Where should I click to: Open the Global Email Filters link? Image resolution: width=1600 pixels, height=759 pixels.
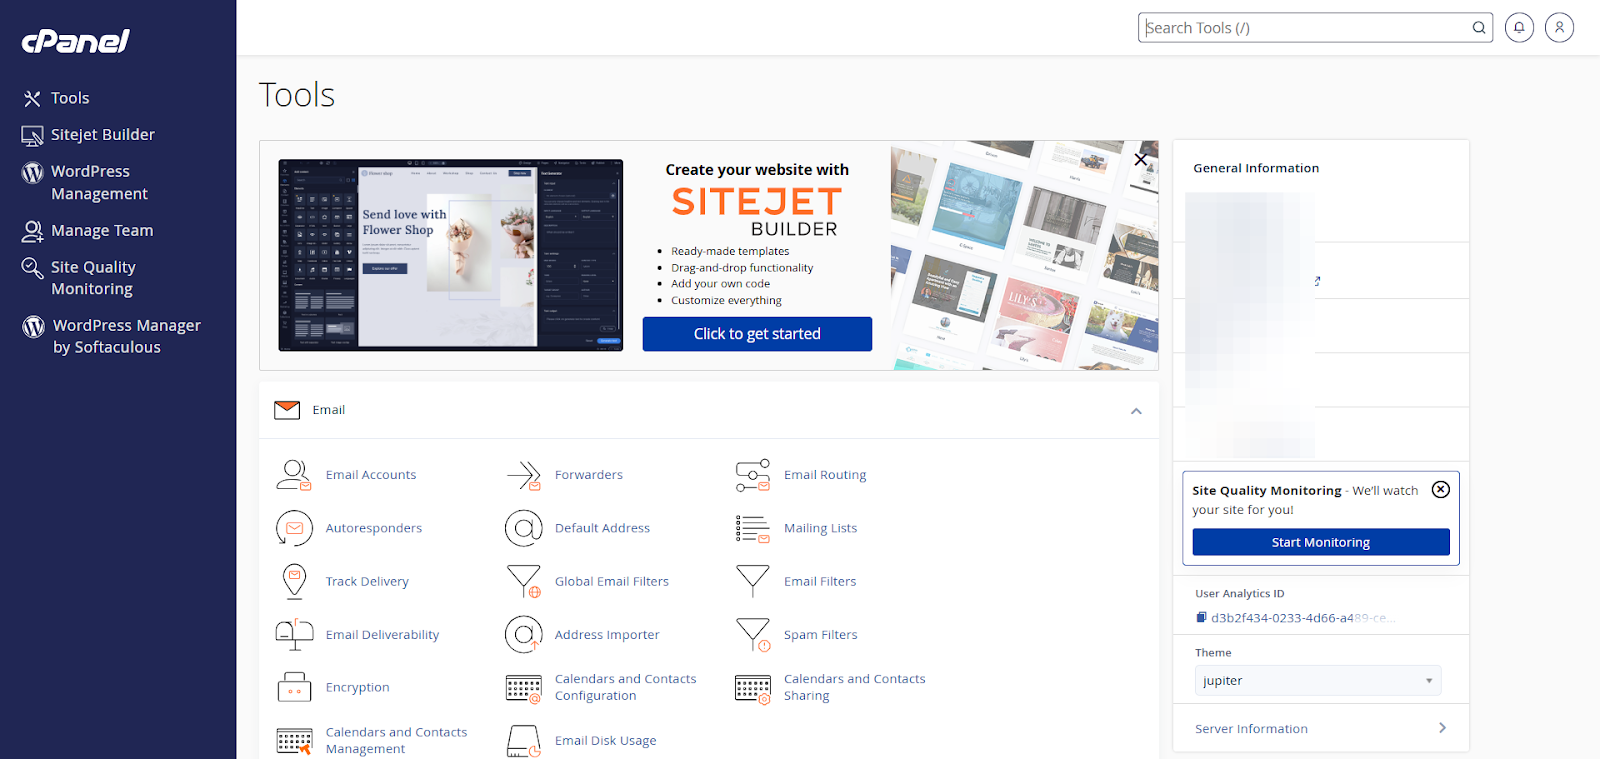(612, 581)
